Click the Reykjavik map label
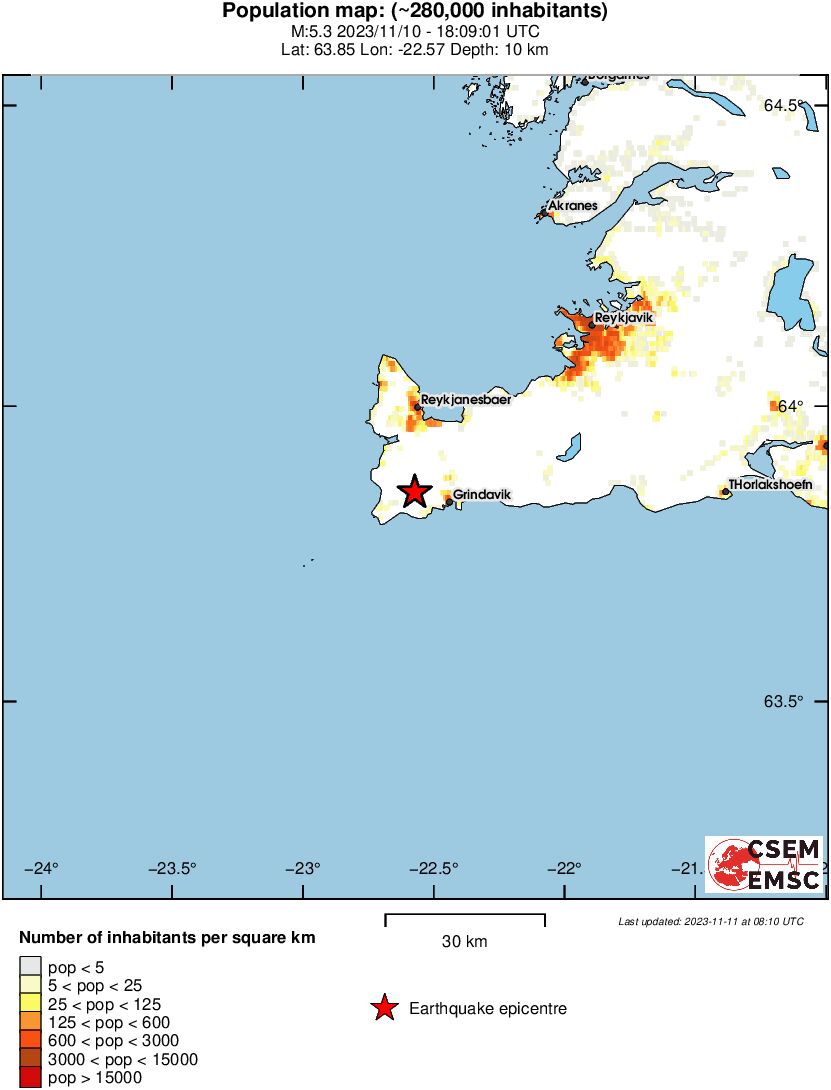The image size is (831, 1090). pos(624,317)
